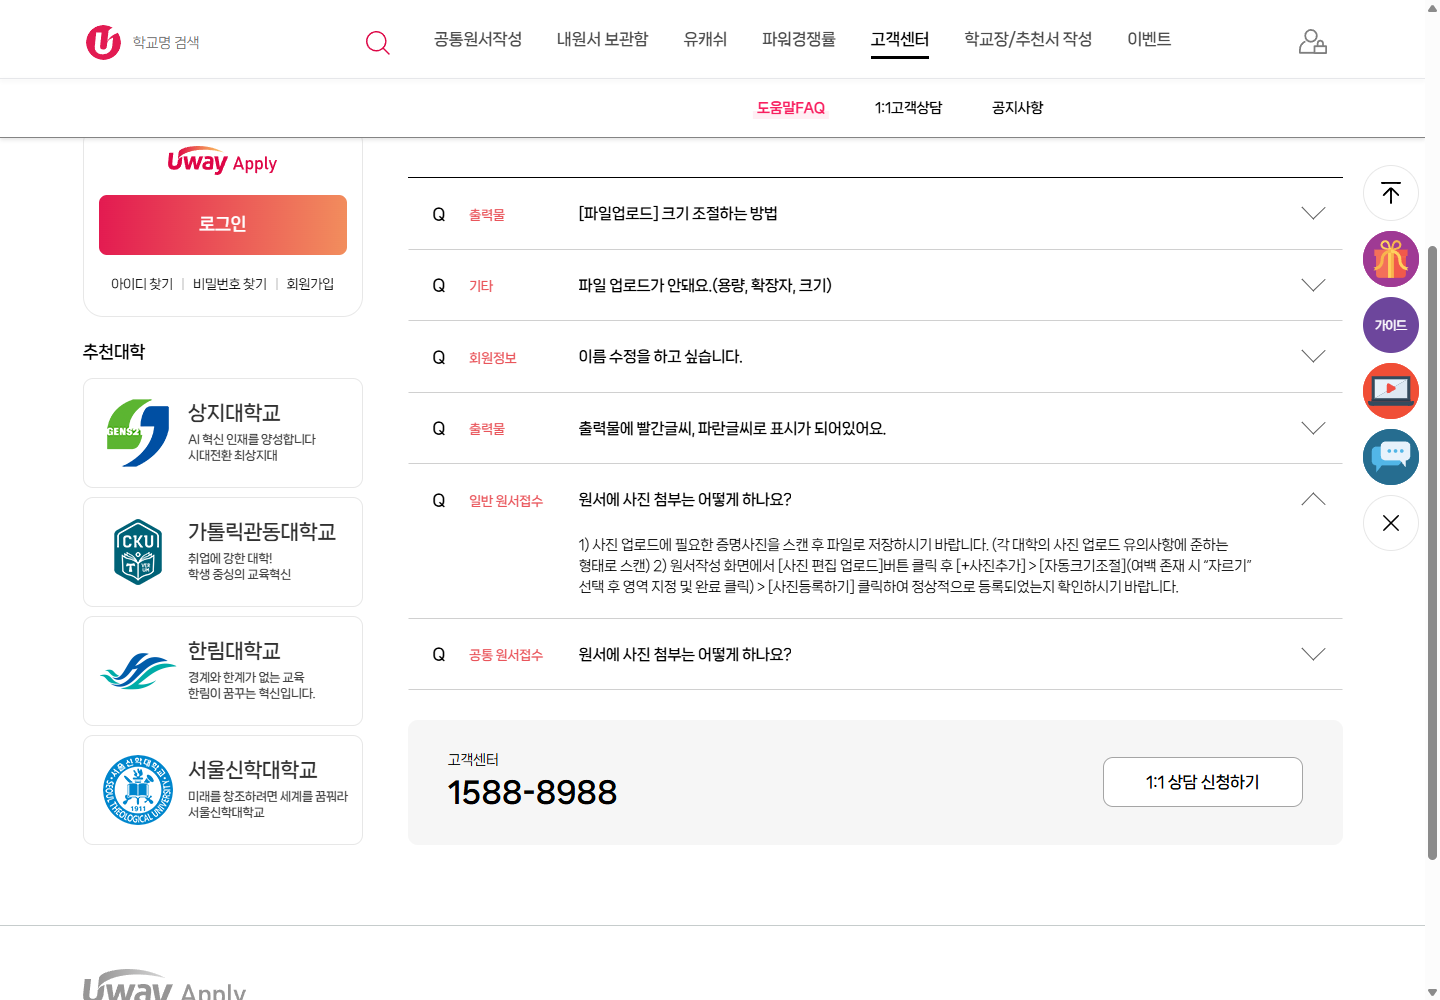Open the 파워경쟁률 menu
The width and height of the screenshot is (1440, 1000).
(799, 39)
